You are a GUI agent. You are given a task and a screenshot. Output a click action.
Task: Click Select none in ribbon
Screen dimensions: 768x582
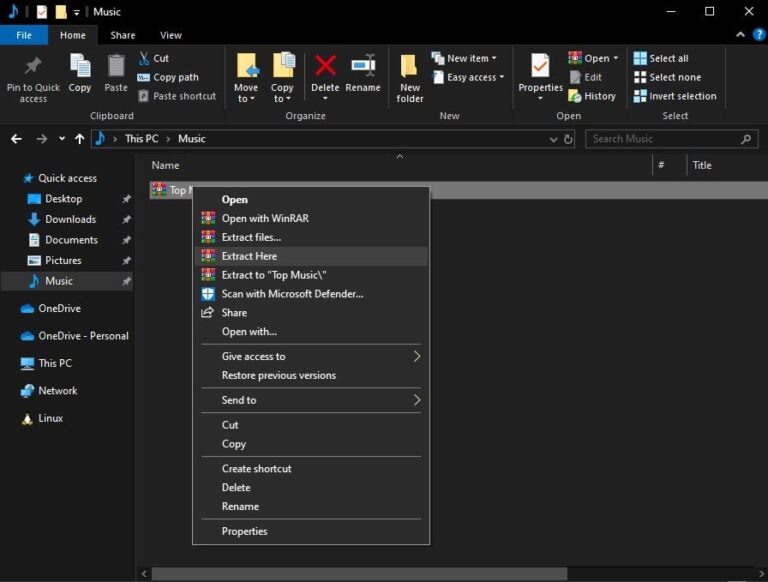click(667, 77)
